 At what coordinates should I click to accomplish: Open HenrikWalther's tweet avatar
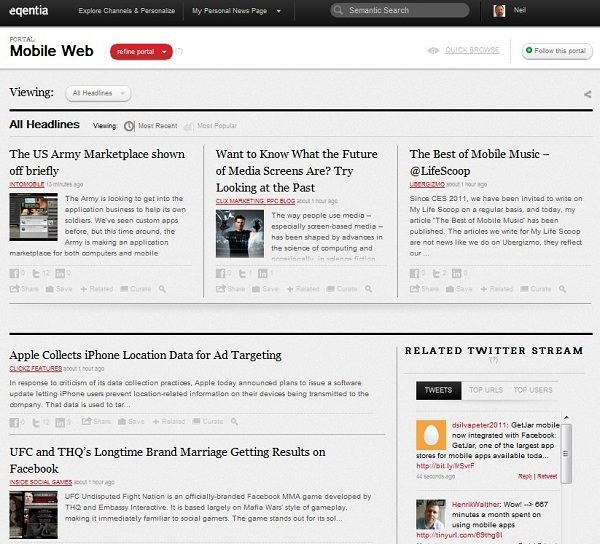click(x=431, y=514)
